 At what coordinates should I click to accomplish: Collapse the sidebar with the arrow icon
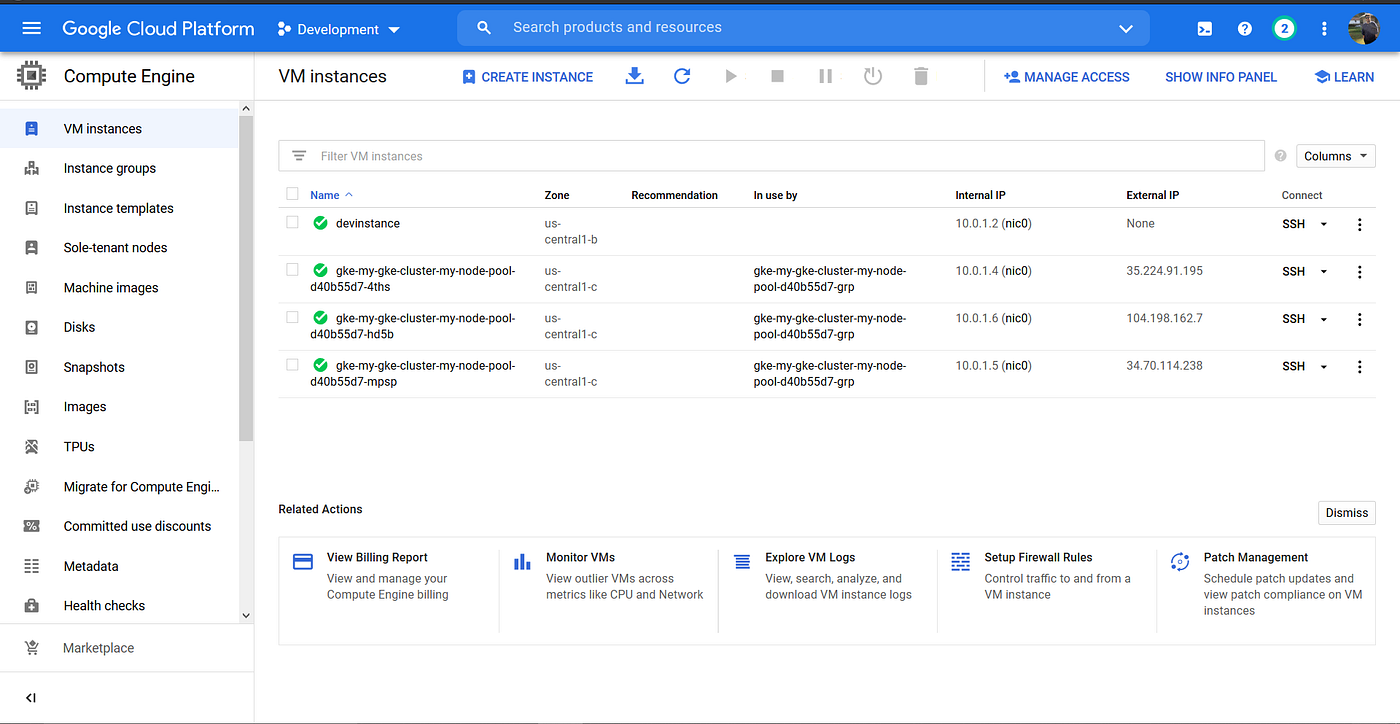(31, 698)
